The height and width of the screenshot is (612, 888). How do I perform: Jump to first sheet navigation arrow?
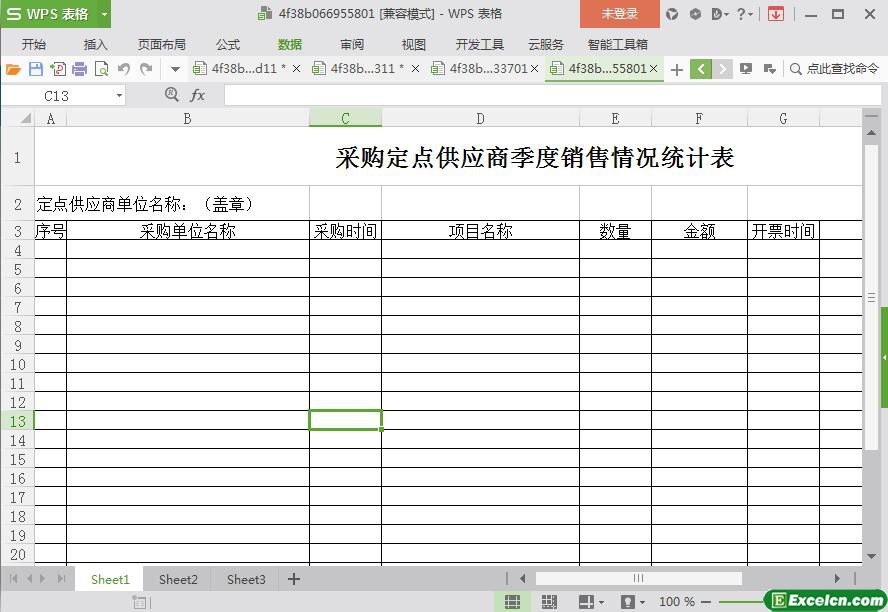[x=14, y=579]
